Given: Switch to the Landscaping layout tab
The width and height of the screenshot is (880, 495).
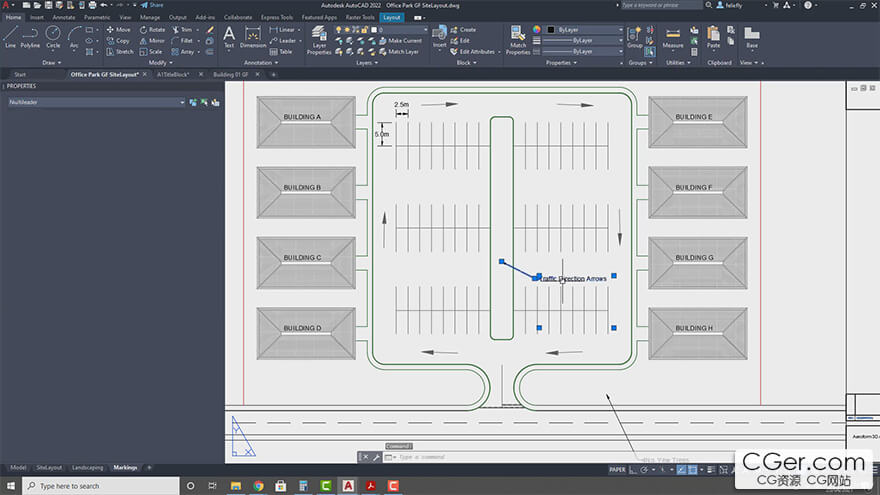Looking at the screenshot, I should point(88,468).
